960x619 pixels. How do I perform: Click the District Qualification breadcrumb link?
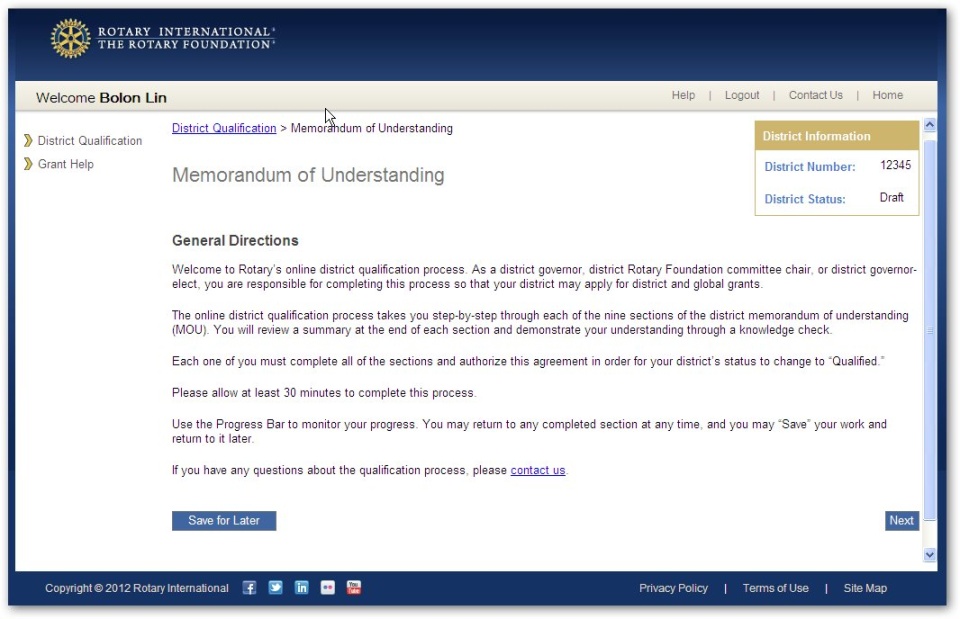[224, 128]
